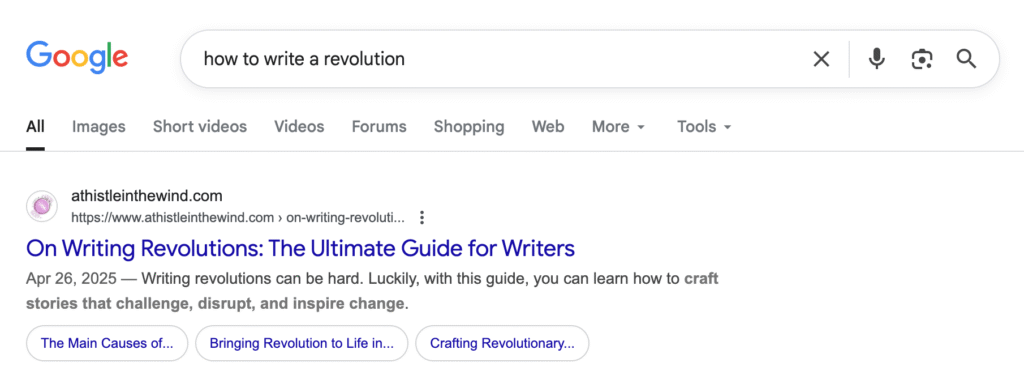Click the Apr 26, 2025 date text
The width and height of the screenshot is (1024, 375).
point(71,280)
